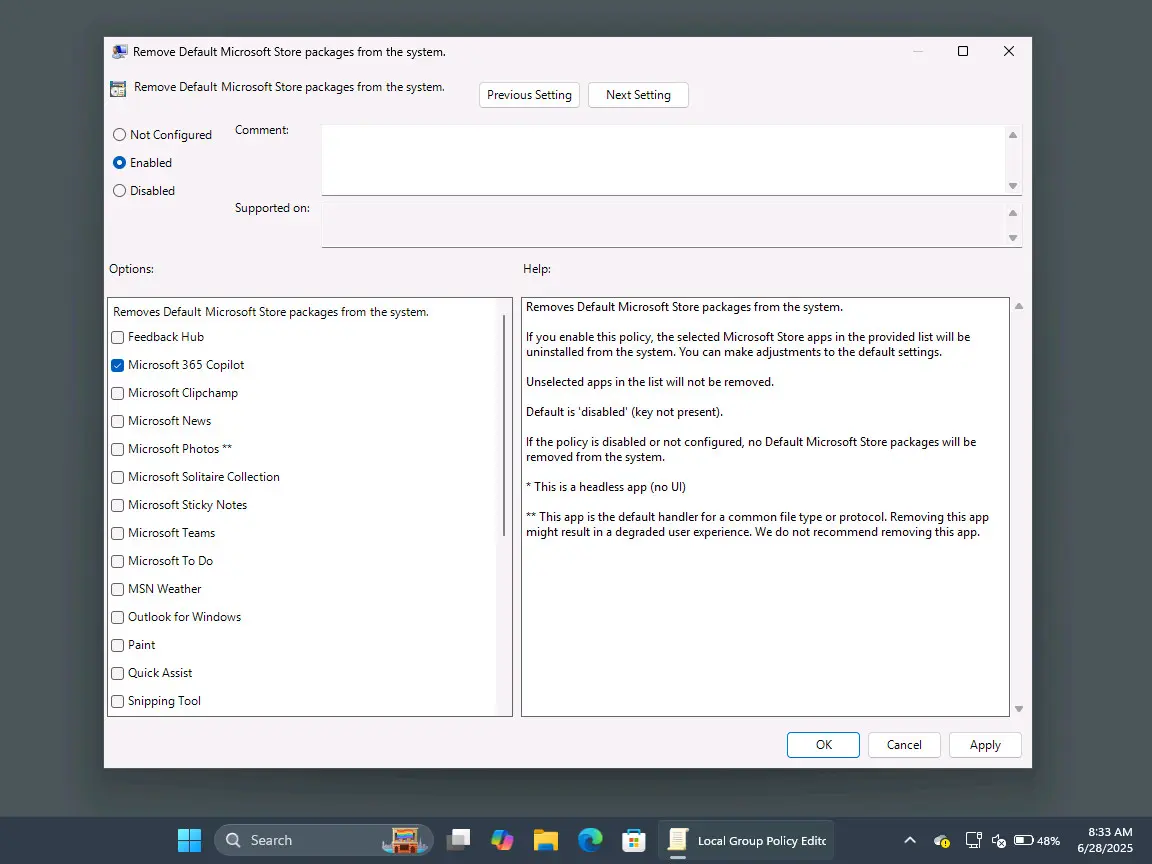Image resolution: width=1152 pixels, height=864 pixels.
Task: Click the muted volume icon
Action: [x=998, y=840]
